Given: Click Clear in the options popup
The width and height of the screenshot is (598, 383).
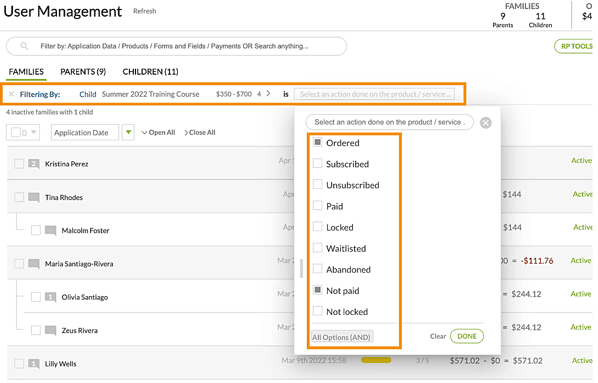Looking at the screenshot, I should (x=438, y=336).
